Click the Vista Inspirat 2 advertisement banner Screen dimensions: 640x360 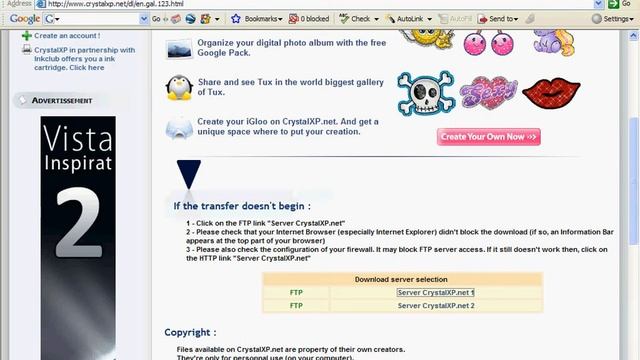click(x=78, y=238)
